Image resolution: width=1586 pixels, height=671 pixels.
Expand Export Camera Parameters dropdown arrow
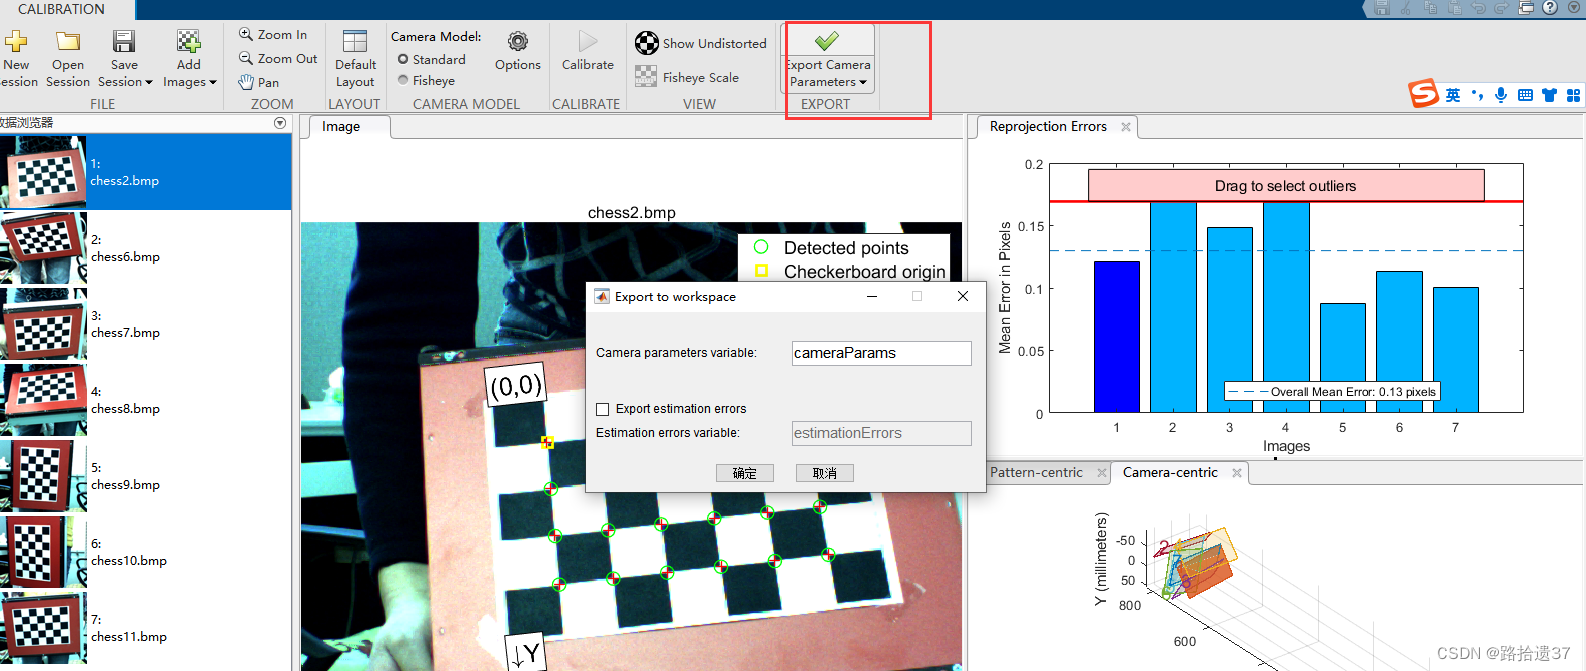click(863, 82)
